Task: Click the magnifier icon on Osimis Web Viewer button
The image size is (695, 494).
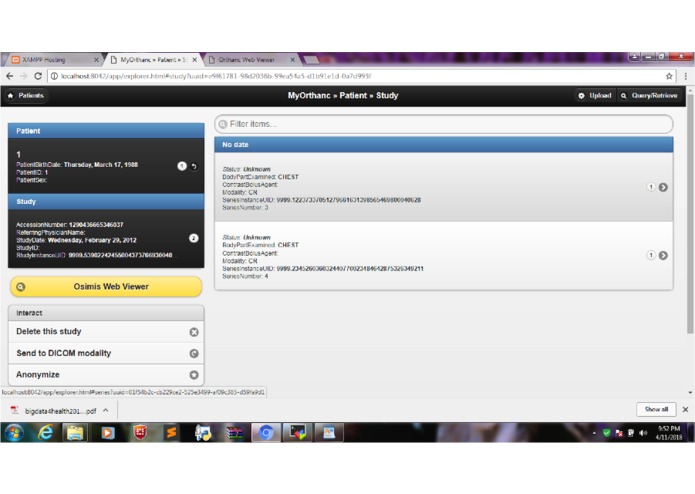Action: (x=20, y=287)
